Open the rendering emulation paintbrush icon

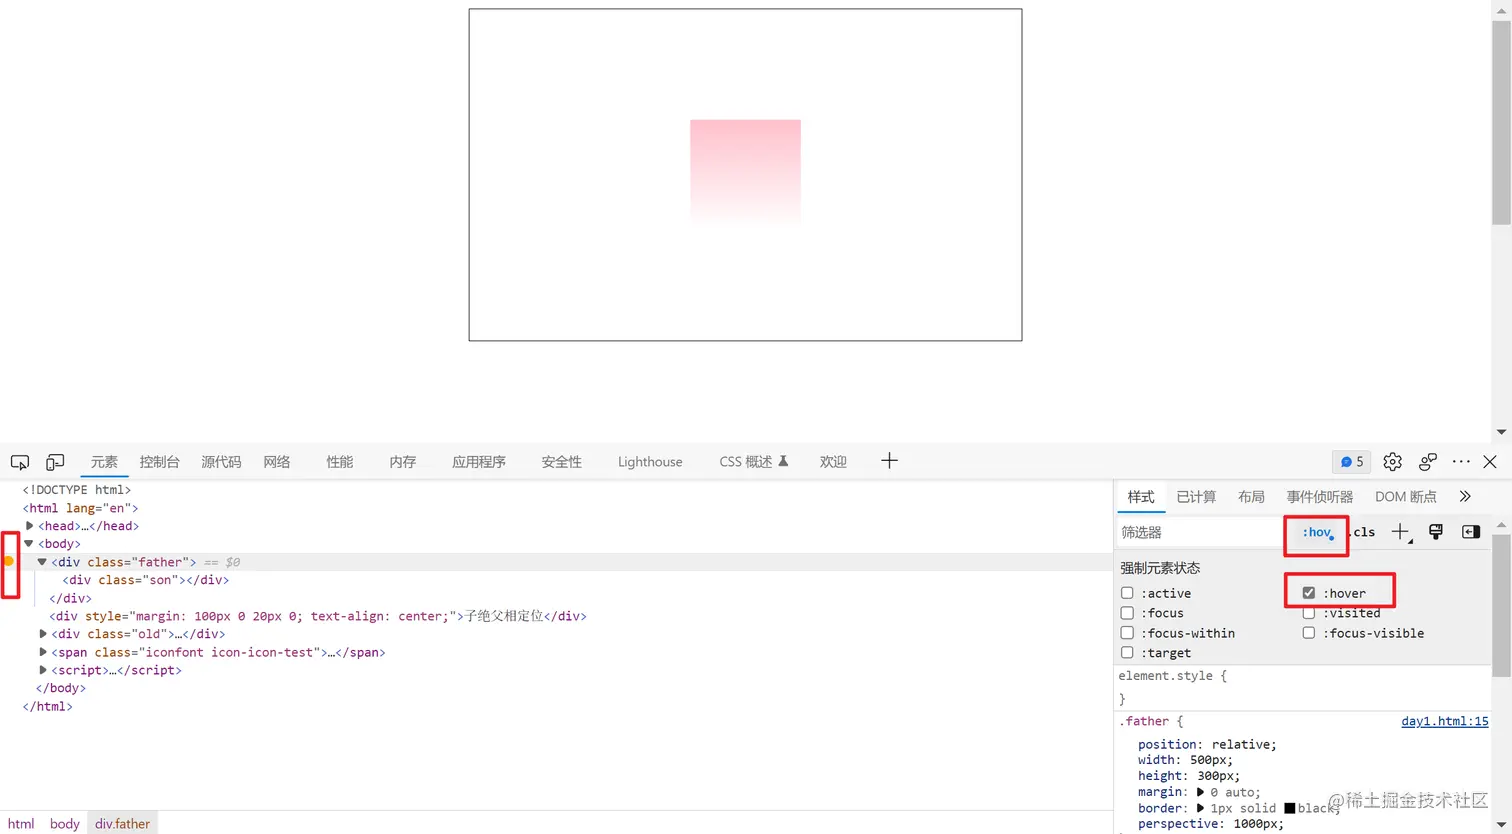pos(1436,532)
